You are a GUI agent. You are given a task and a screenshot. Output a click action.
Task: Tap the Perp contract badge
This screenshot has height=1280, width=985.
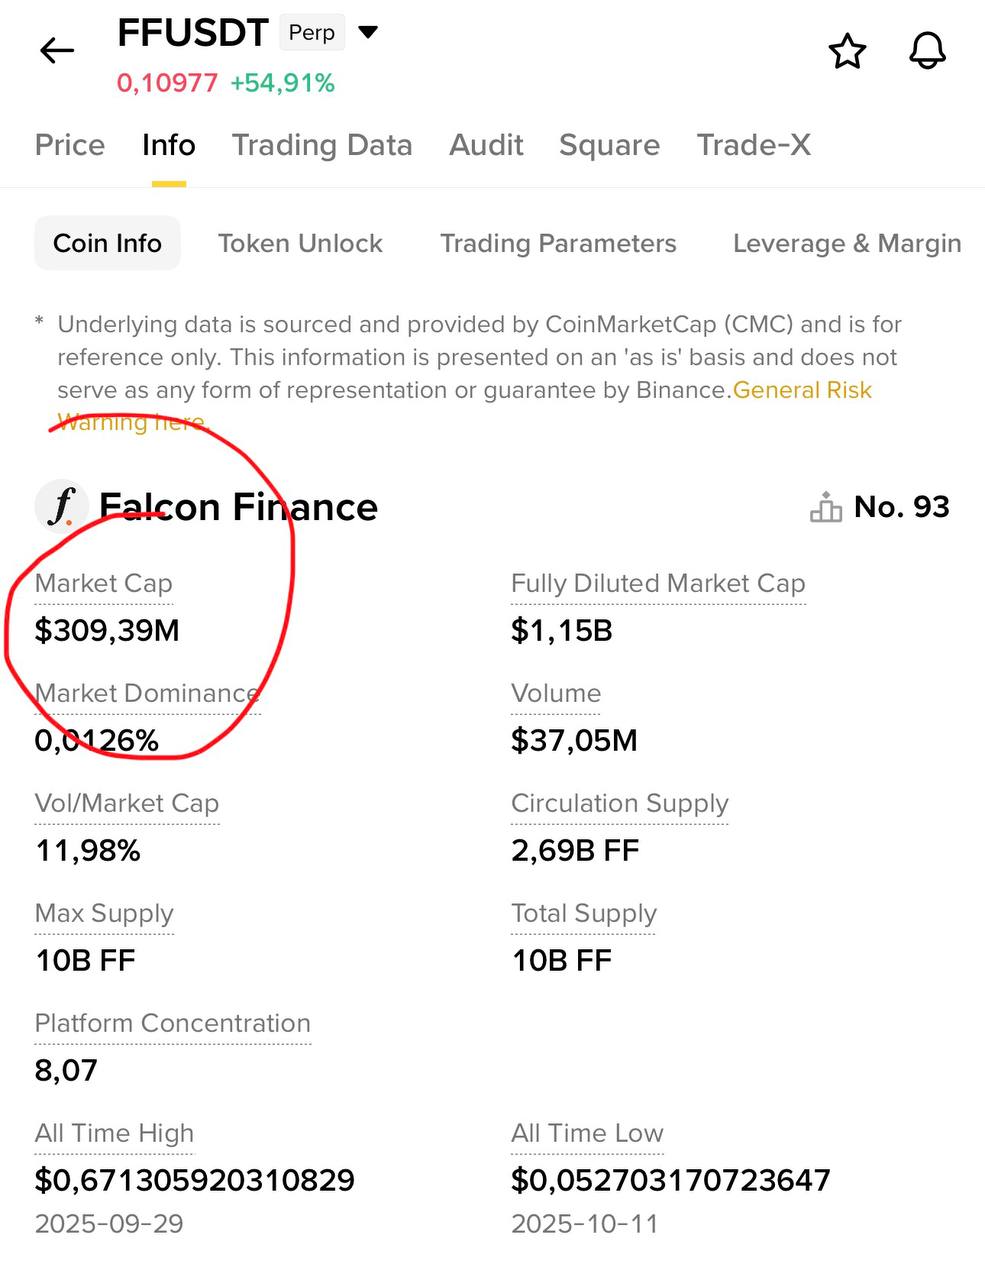311,33
